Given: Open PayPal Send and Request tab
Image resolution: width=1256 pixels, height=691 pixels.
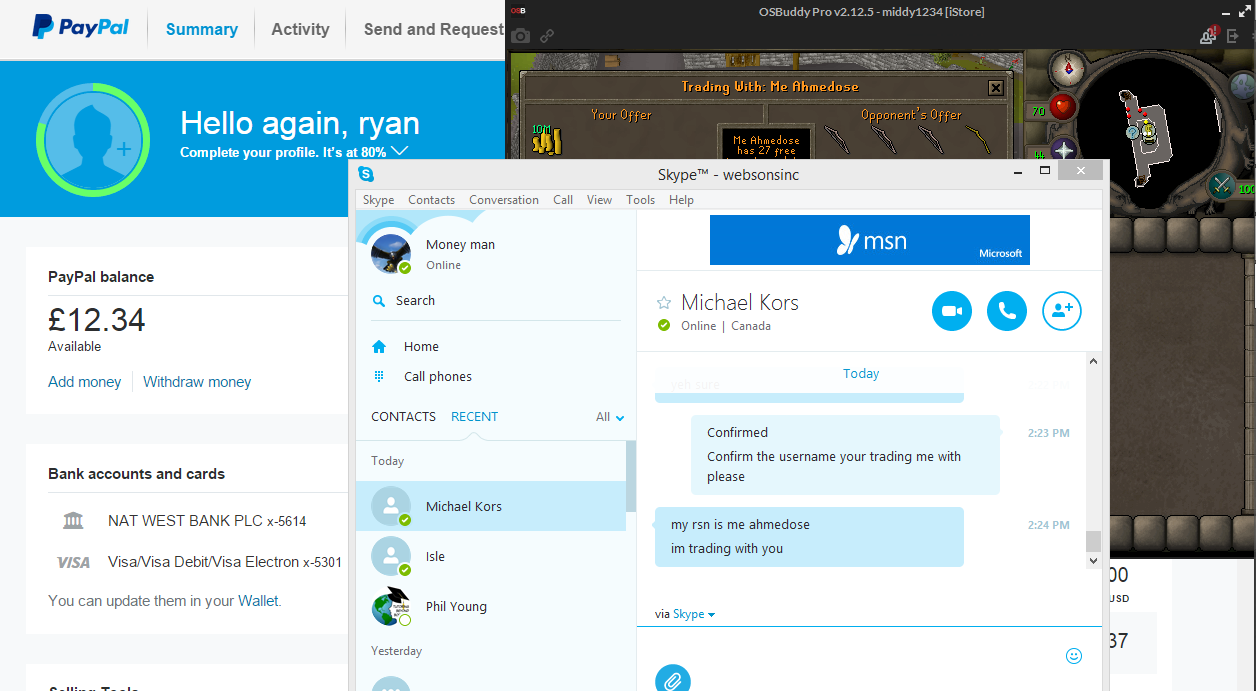Looking at the screenshot, I should (x=434, y=29).
